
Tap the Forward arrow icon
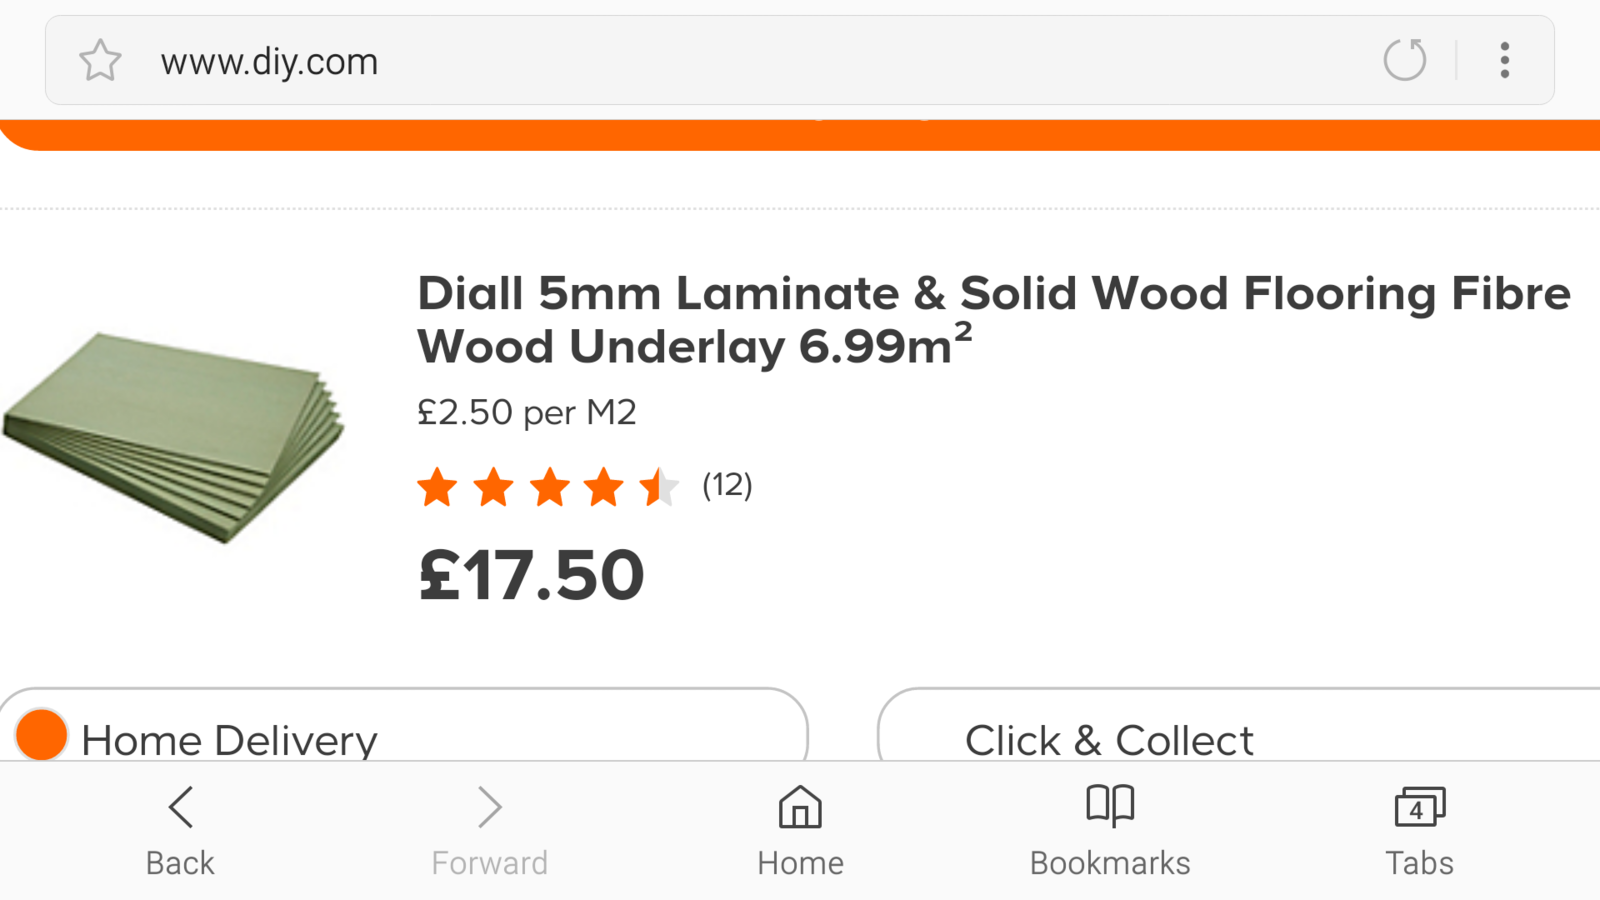[489, 807]
